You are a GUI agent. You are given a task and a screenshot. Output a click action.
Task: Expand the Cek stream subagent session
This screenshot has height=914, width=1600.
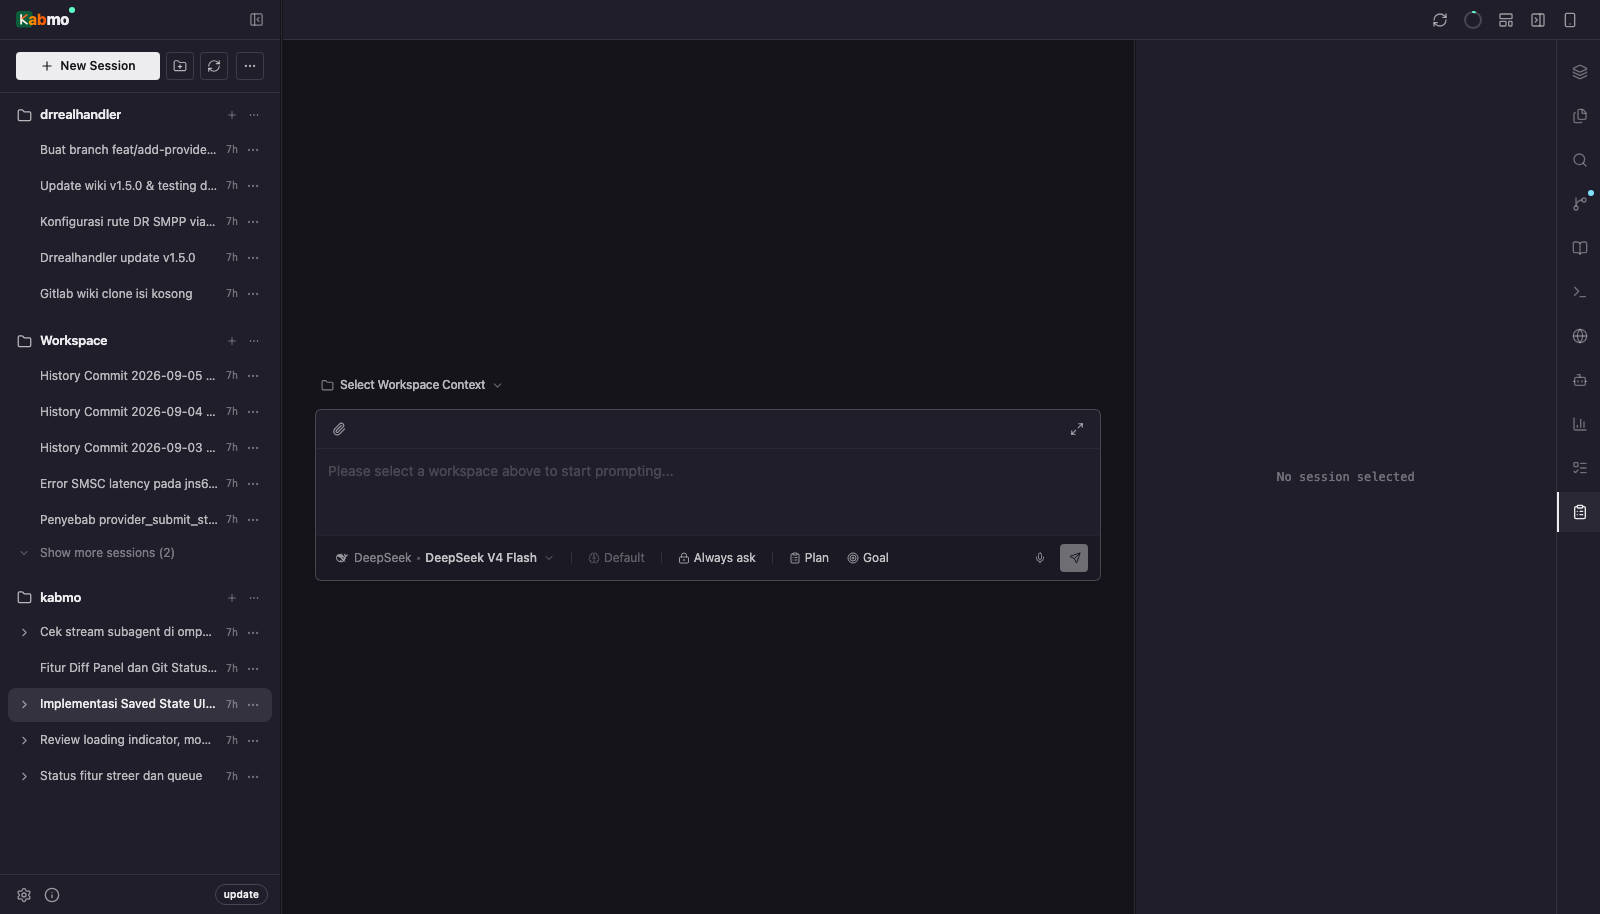click(x=24, y=633)
